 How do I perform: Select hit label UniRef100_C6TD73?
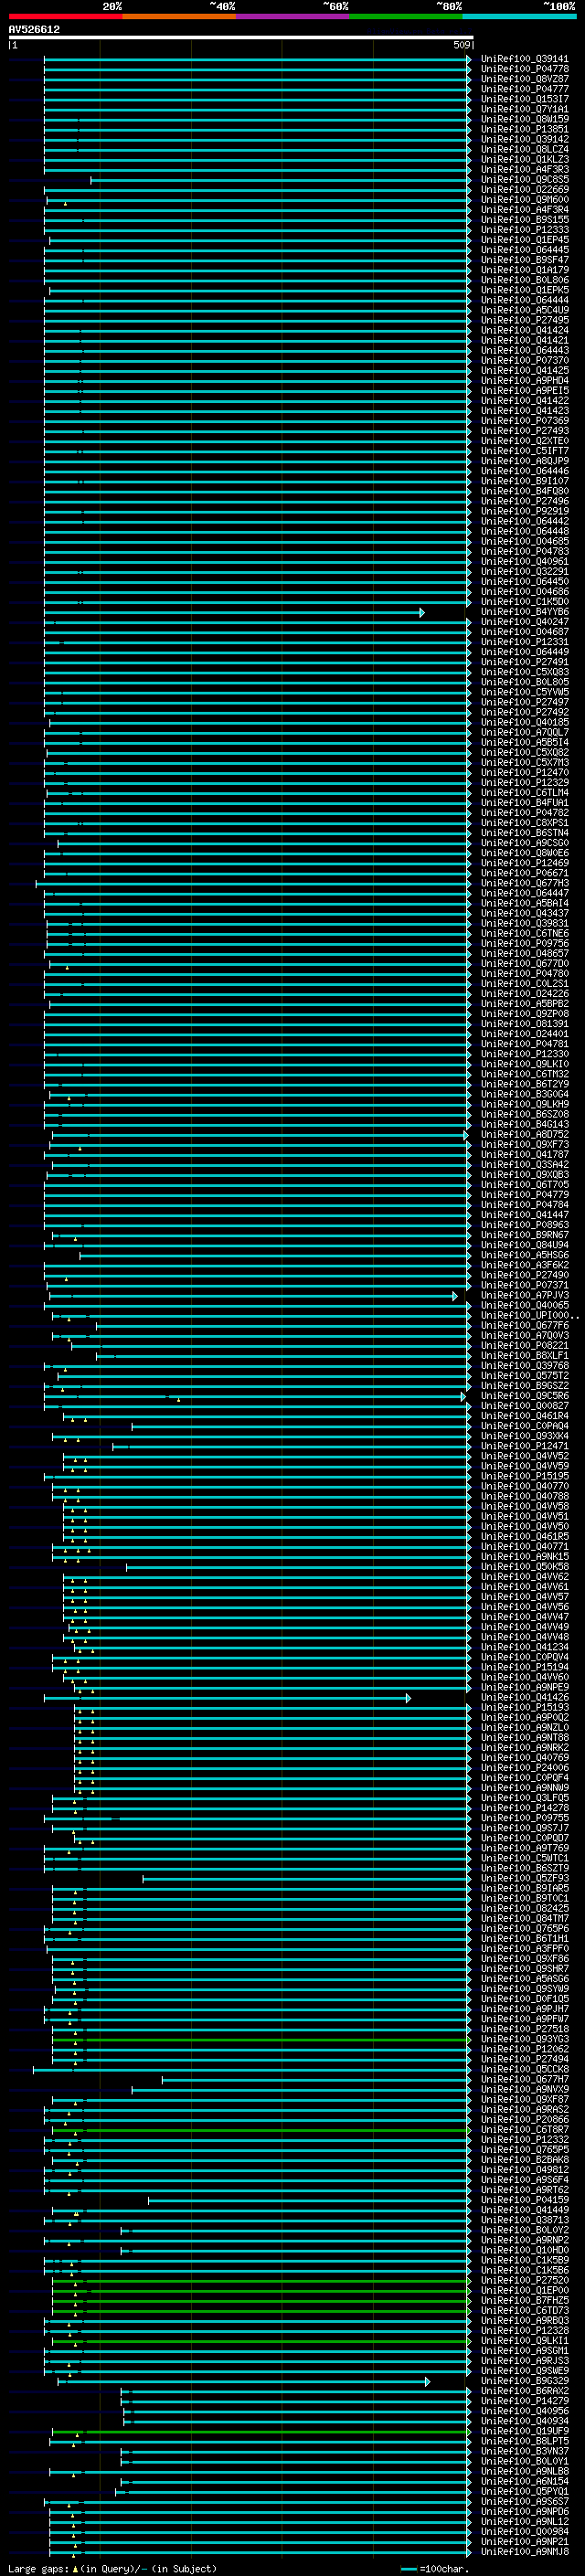[524, 2310]
